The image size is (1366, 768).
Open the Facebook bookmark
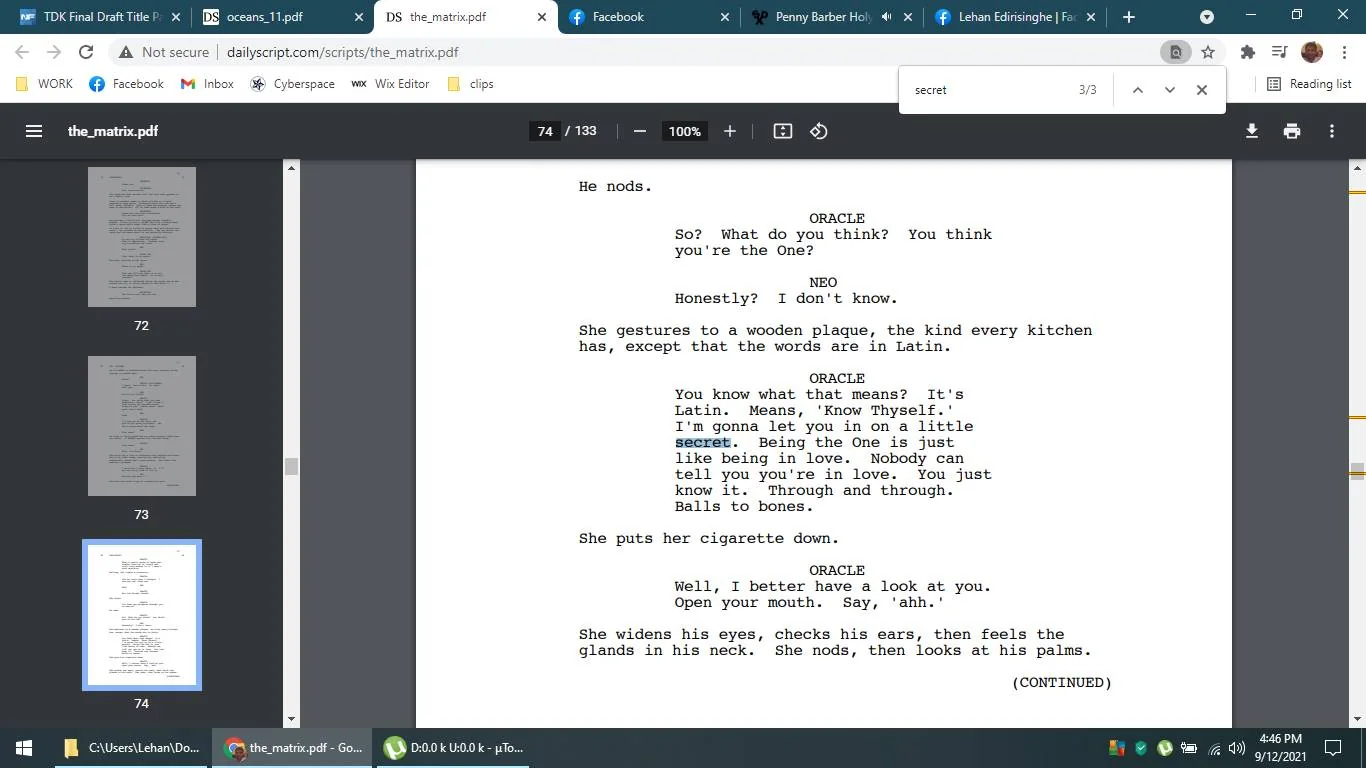coord(127,84)
